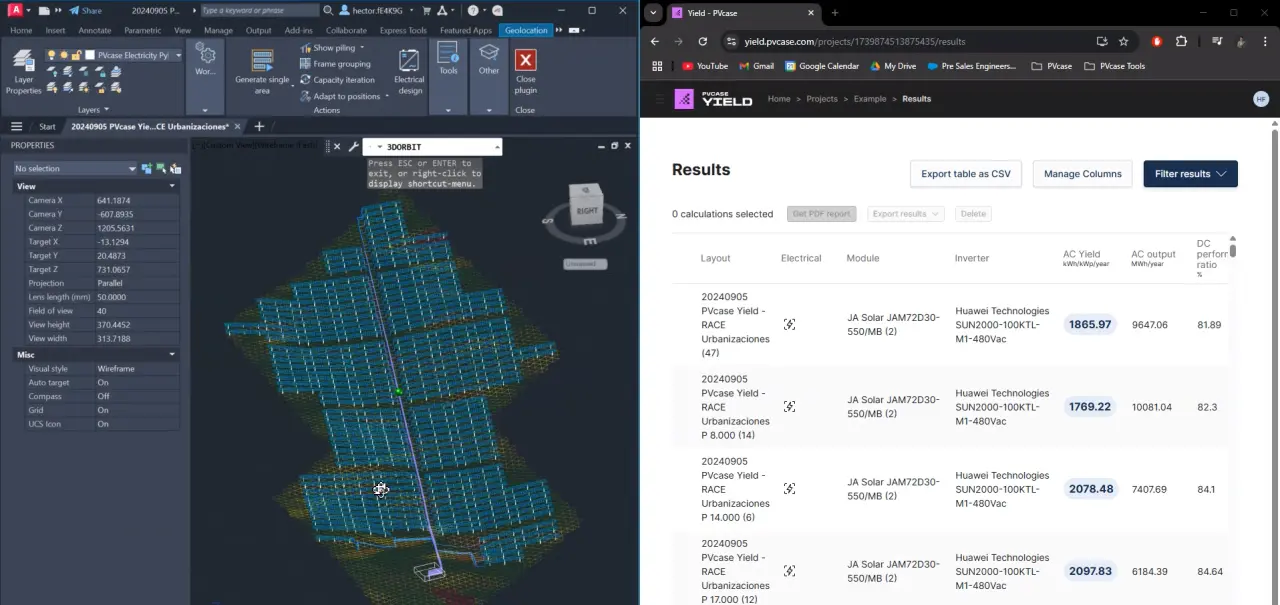The width and height of the screenshot is (1280, 605).
Task: Toggle PICKADD icon in Properties palette
Action: point(147,169)
